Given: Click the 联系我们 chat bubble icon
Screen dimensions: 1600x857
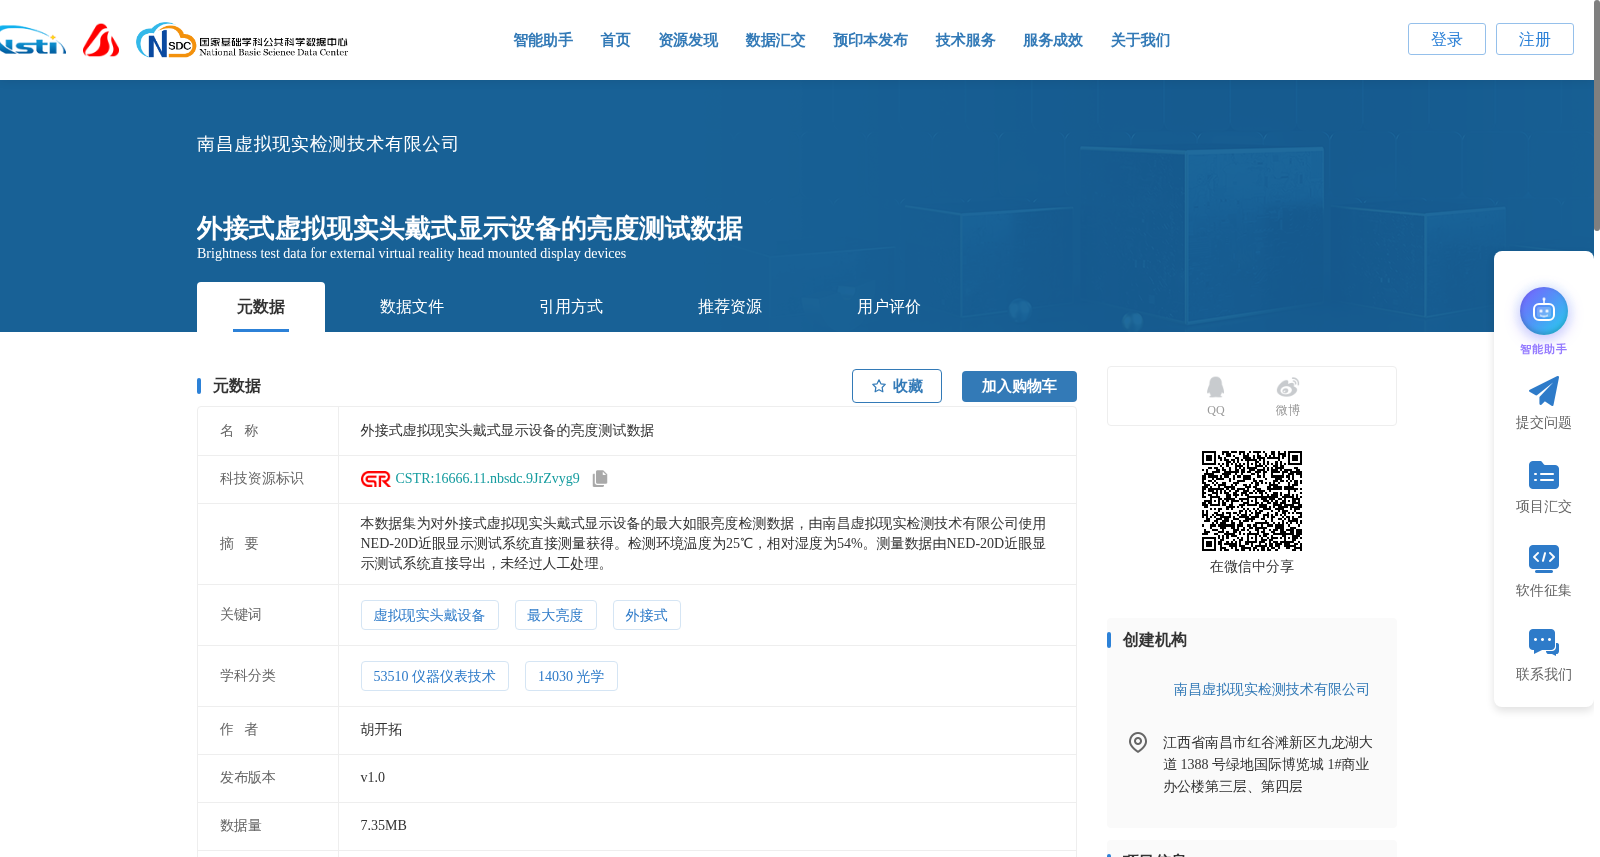Looking at the screenshot, I should click(x=1544, y=642).
